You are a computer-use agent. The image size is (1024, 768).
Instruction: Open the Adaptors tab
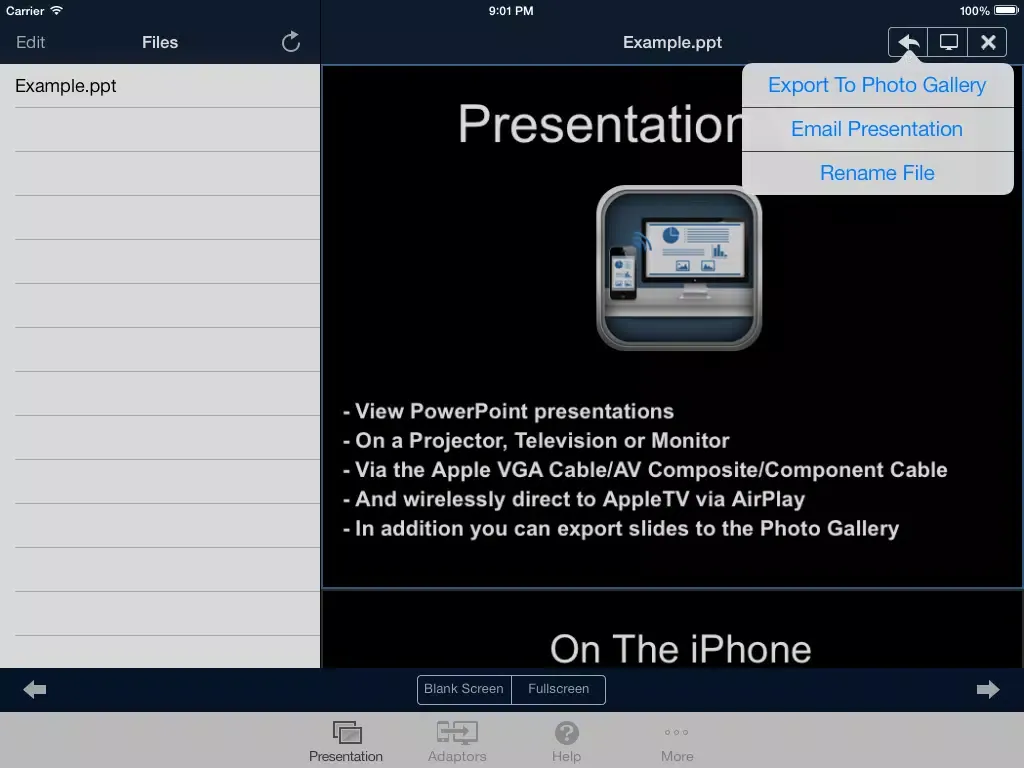(x=457, y=741)
